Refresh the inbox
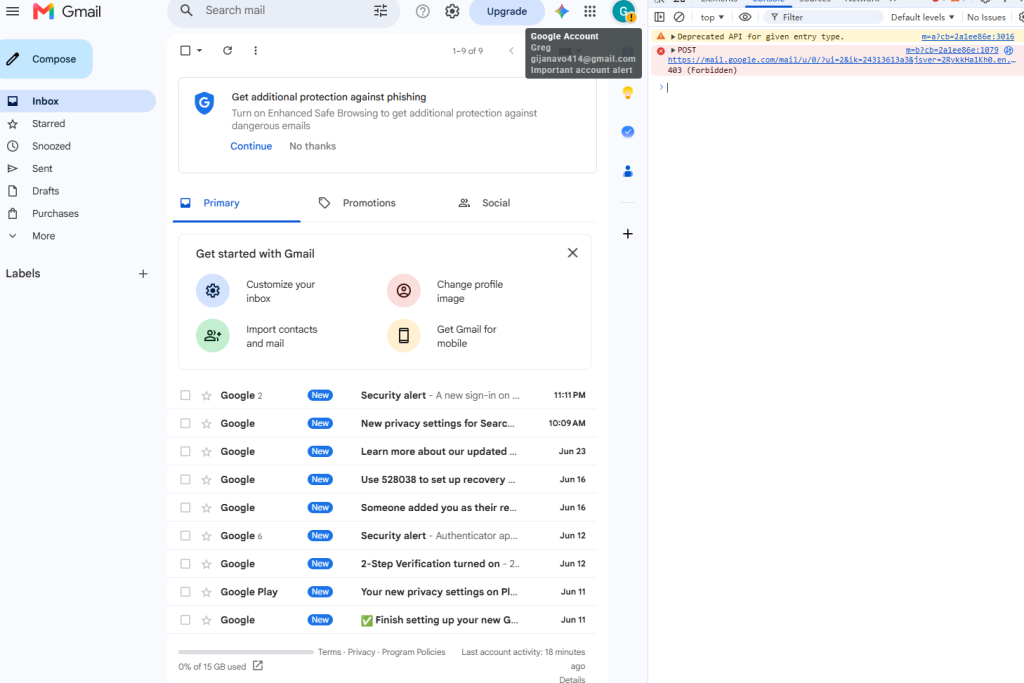Screen dimensions: 1024x683 tap(227, 50)
